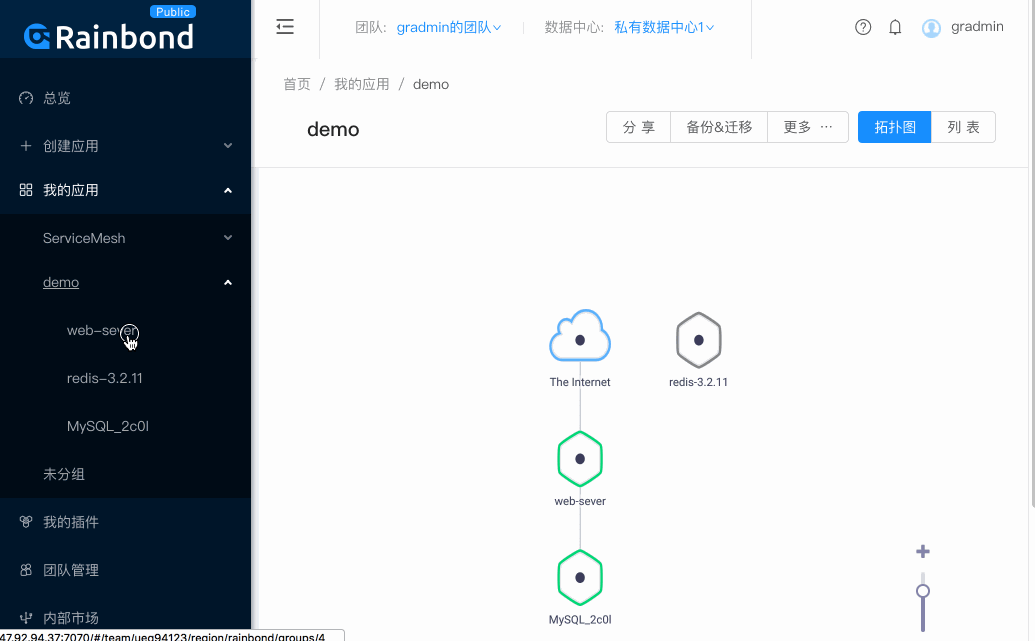Screen dimensions: 1035x641
Task: Select the web-sever hexagon node in topology
Action: tap(579, 458)
